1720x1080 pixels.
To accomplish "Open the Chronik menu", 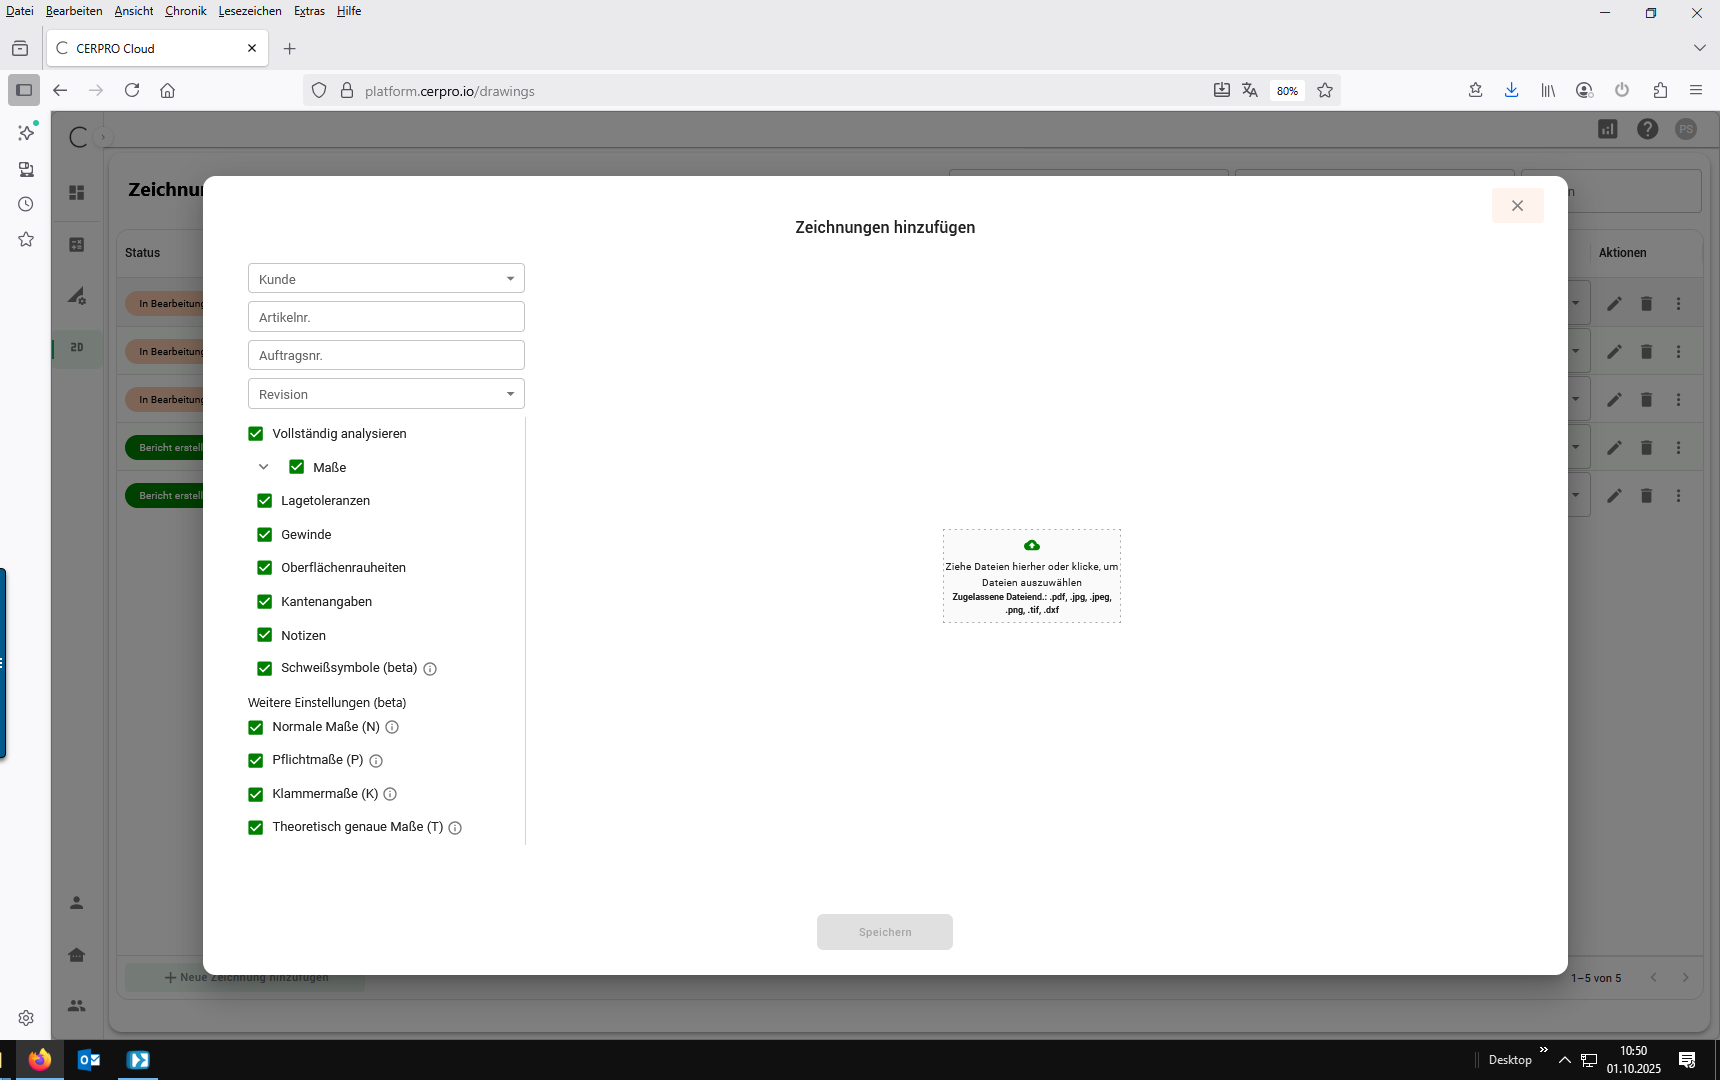I will (x=185, y=11).
